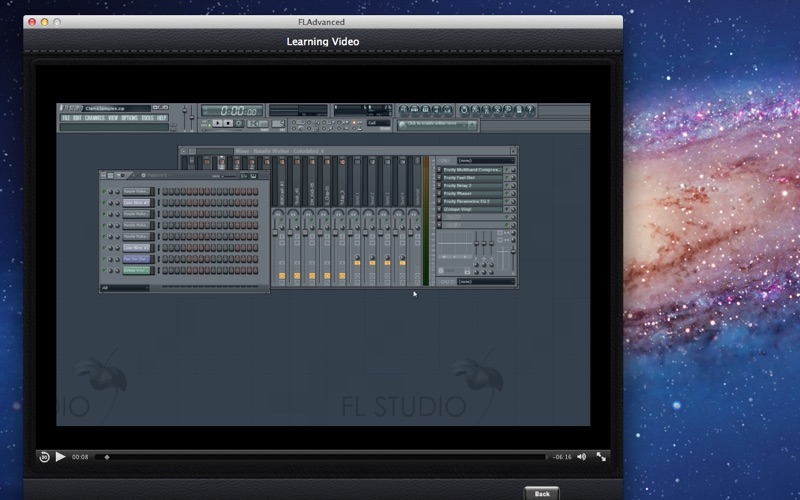The height and width of the screenshot is (500, 800).
Task: Select the Fruity Phaser effect slot
Action: 472,193
